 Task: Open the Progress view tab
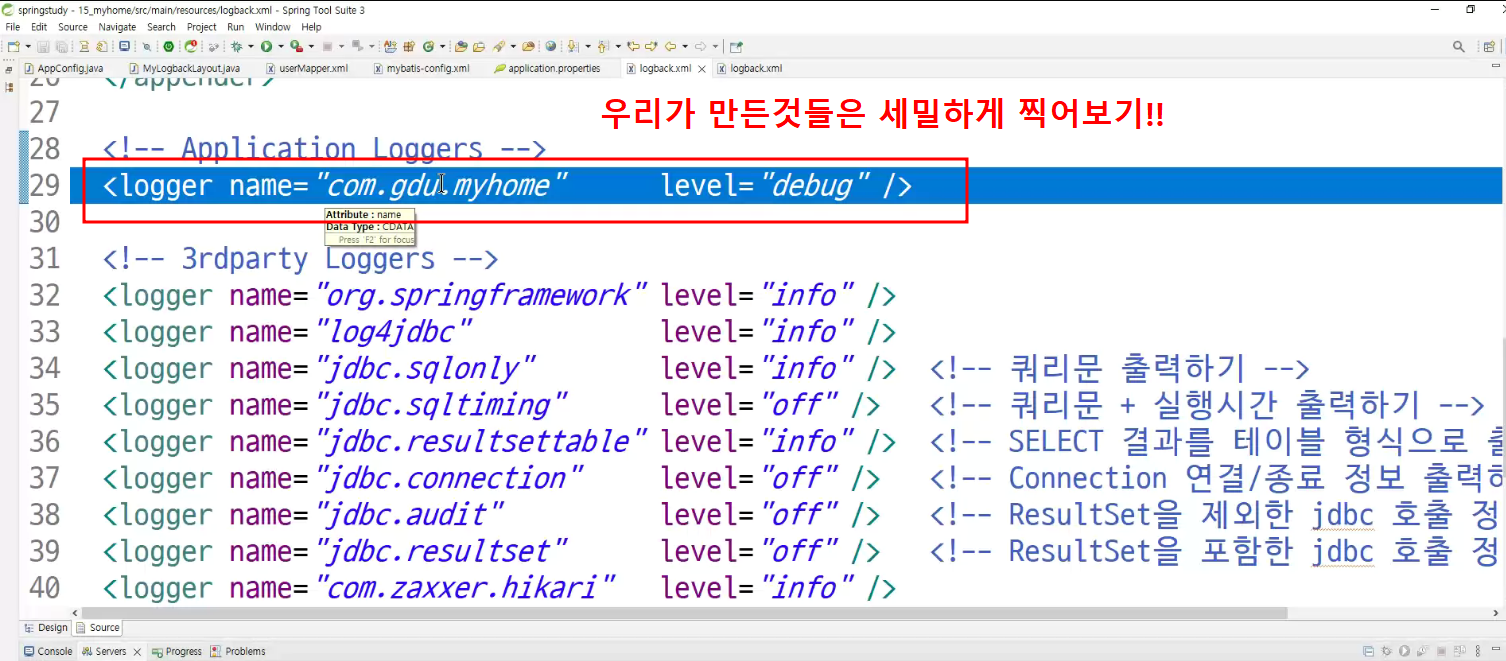(x=176, y=651)
